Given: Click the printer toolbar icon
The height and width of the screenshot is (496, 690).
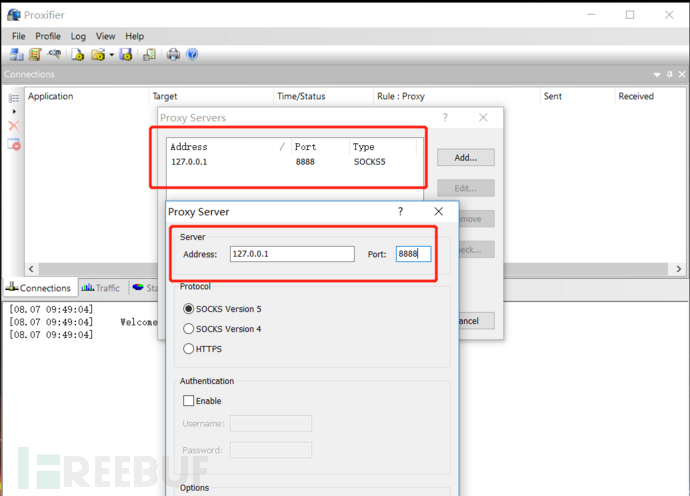Looking at the screenshot, I should pos(173,55).
